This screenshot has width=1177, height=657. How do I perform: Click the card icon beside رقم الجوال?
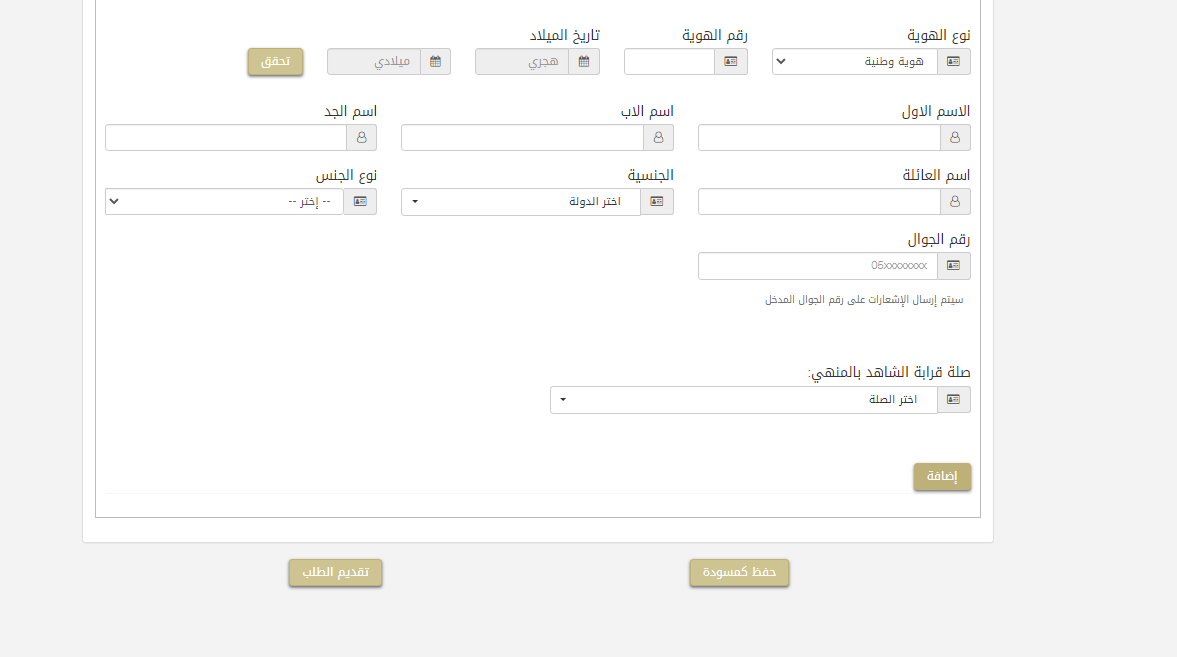(x=954, y=266)
